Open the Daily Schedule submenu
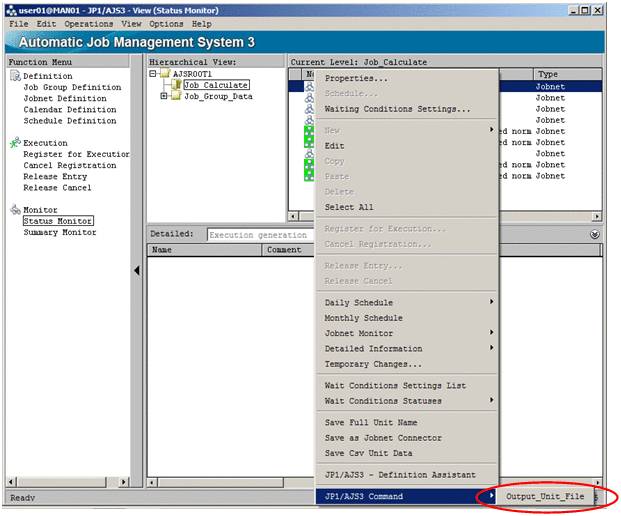 [x=359, y=303]
